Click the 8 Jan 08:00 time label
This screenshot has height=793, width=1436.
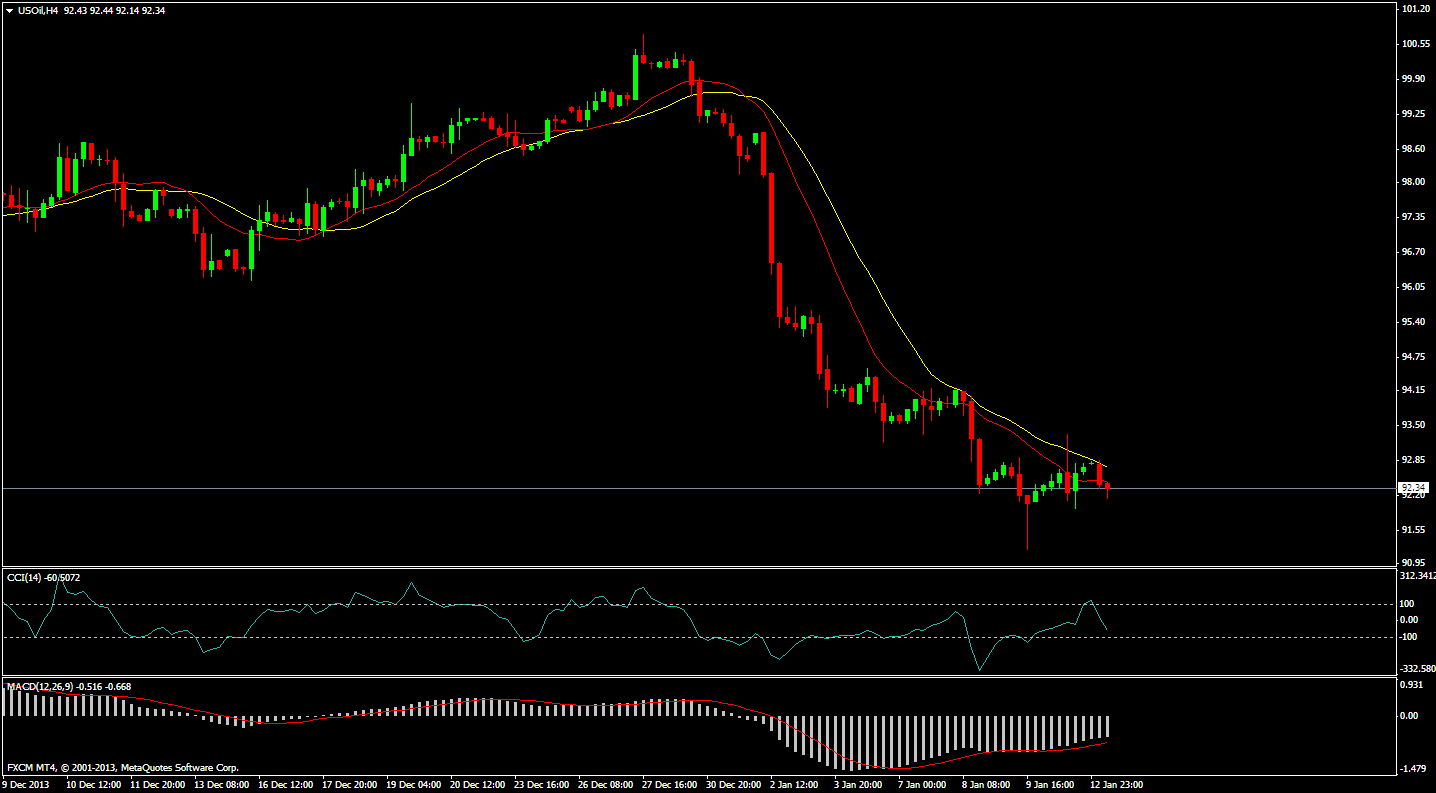[x=987, y=785]
